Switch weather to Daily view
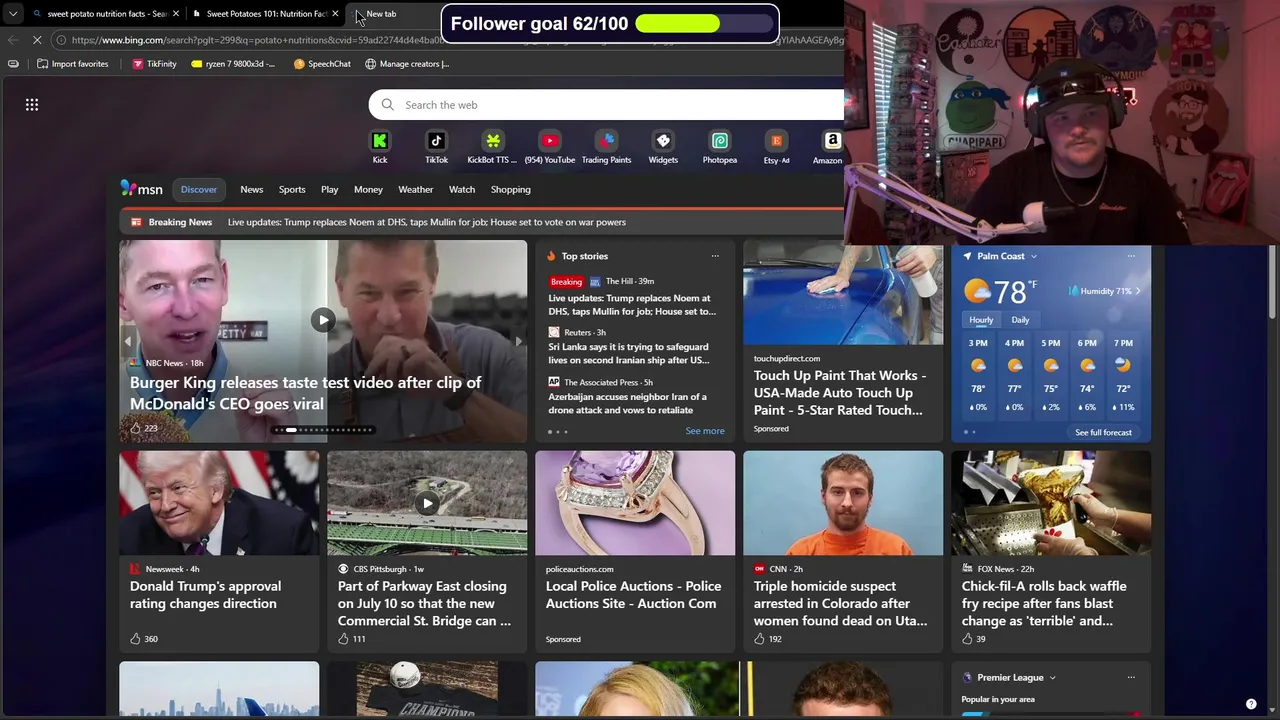Image resolution: width=1280 pixels, height=720 pixels. pyautogui.click(x=1020, y=320)
